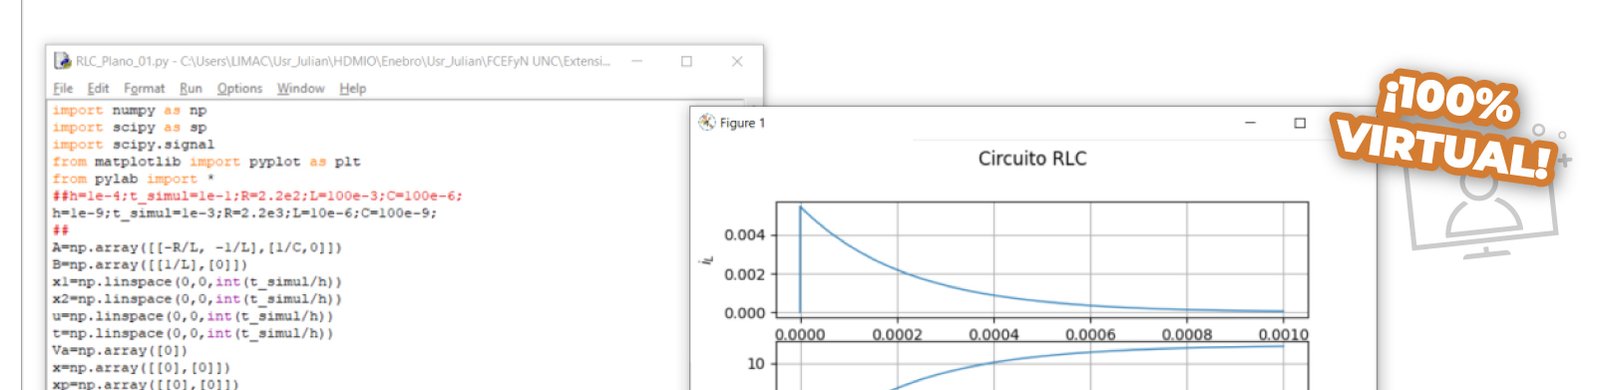The width and height of the screenshot is (1600, 390).
Task: Open the Help menu
Action: pyautogui.click(x=353, y=88)
